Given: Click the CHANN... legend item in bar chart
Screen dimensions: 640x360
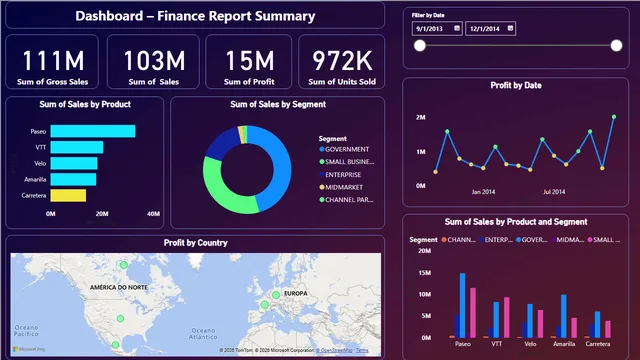Looking at the screenshot, I should [459, 240].
